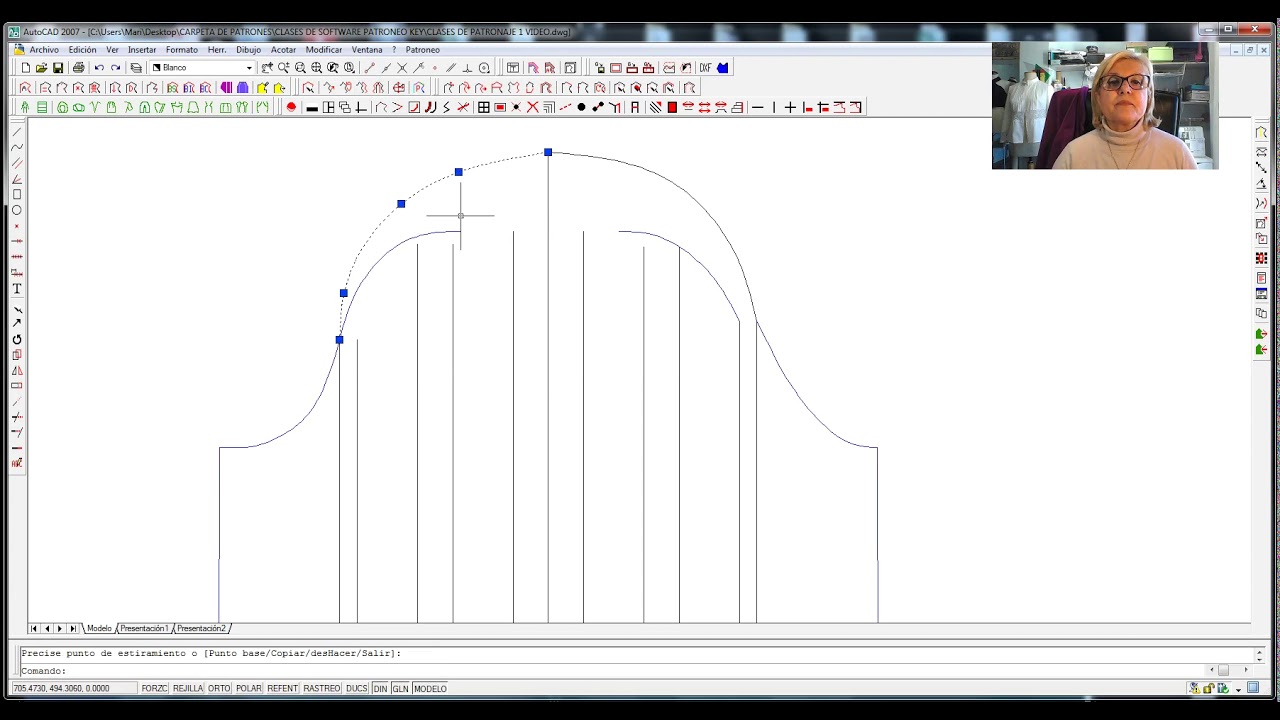Toggle ORTO mode in status bar
The height and width of the screenshot is (720, 1280).
click(x=219, y=688)
